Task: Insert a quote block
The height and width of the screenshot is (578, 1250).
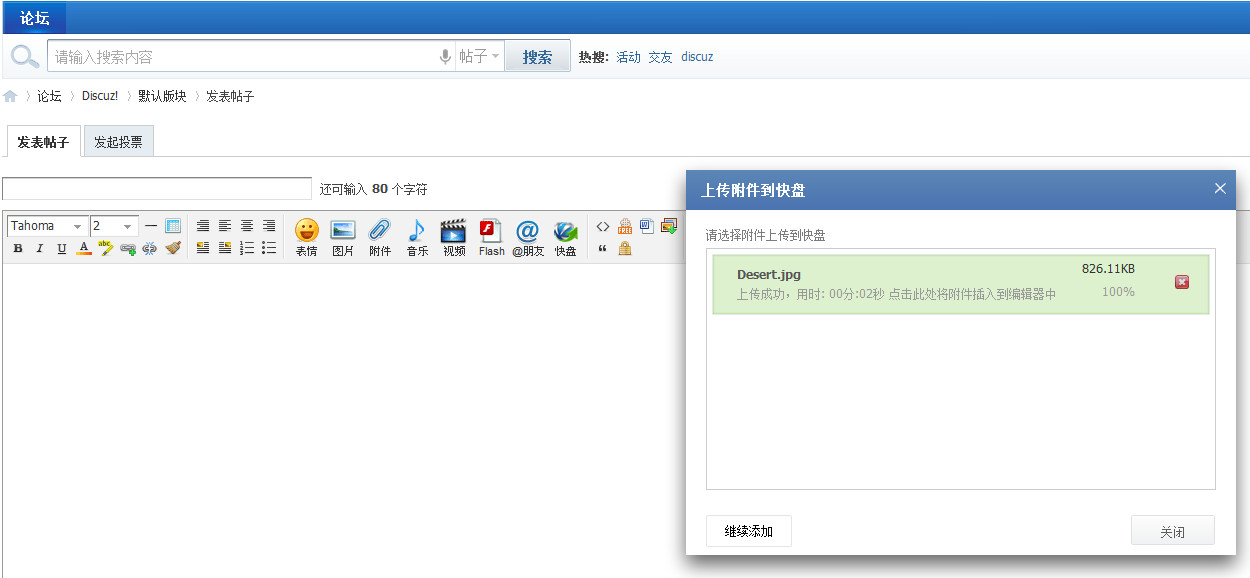Action: point(603,249)
